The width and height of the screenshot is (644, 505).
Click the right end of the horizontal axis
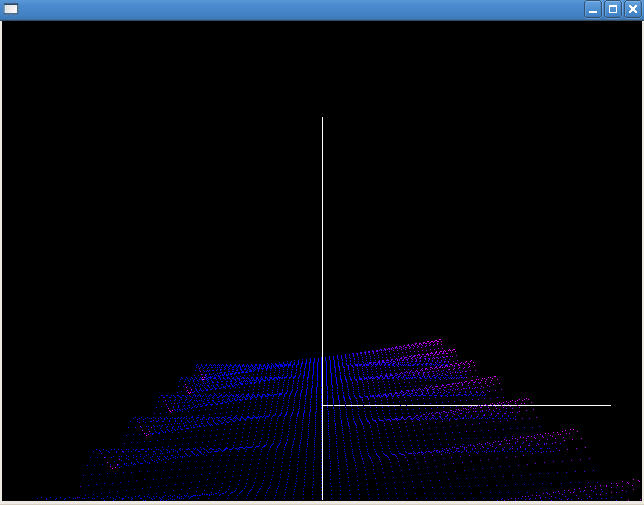click(609, 405)
